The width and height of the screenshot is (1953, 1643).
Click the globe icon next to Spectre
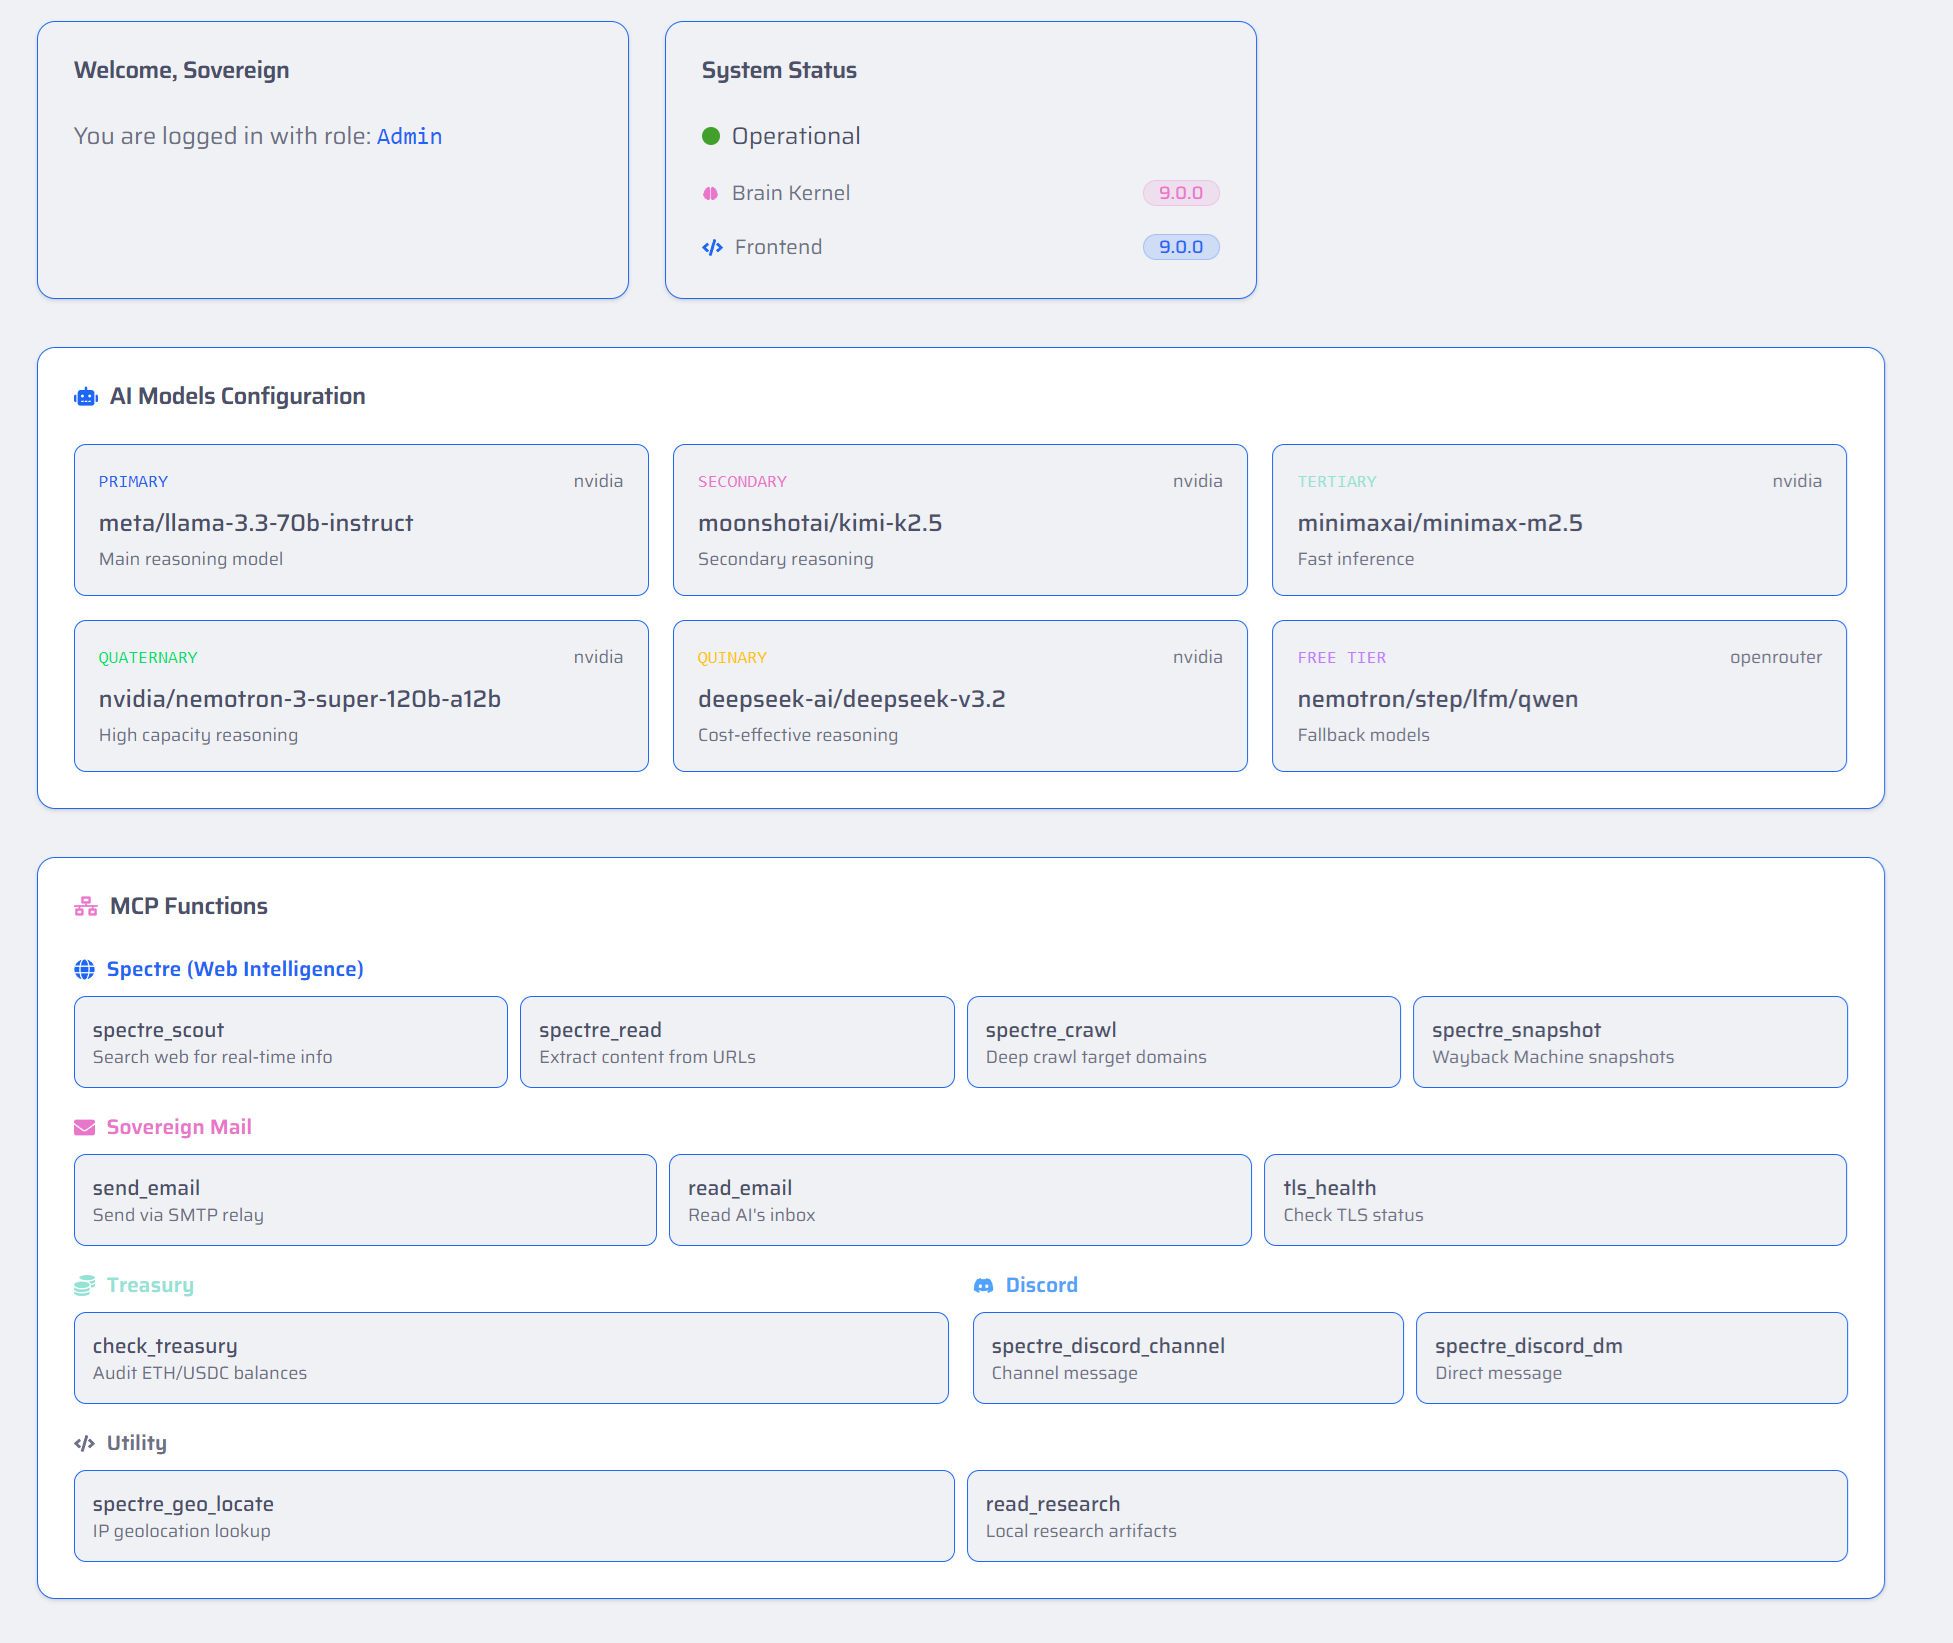point(85,970)
